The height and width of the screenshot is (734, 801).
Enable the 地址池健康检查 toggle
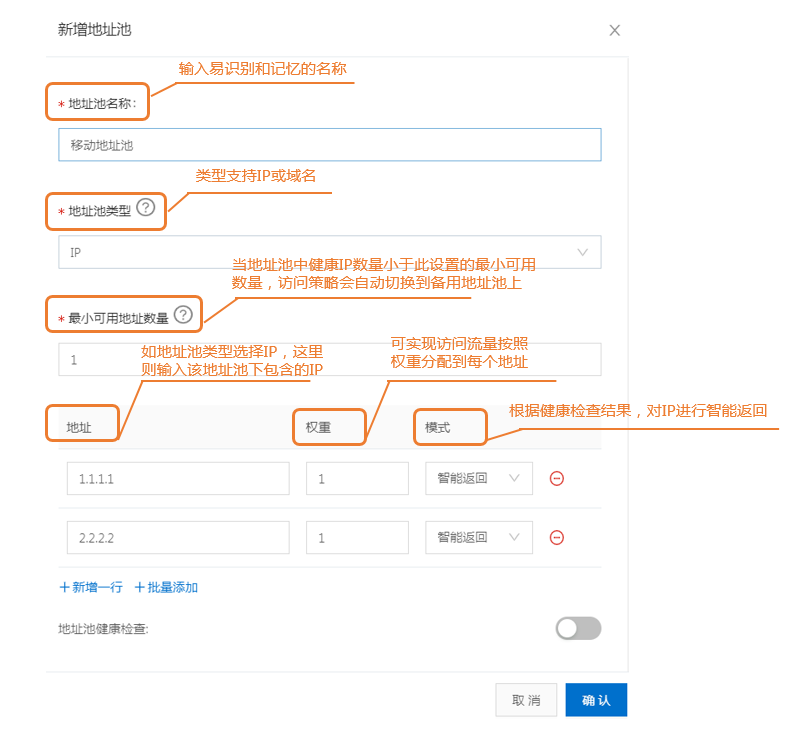click(578, 628)
